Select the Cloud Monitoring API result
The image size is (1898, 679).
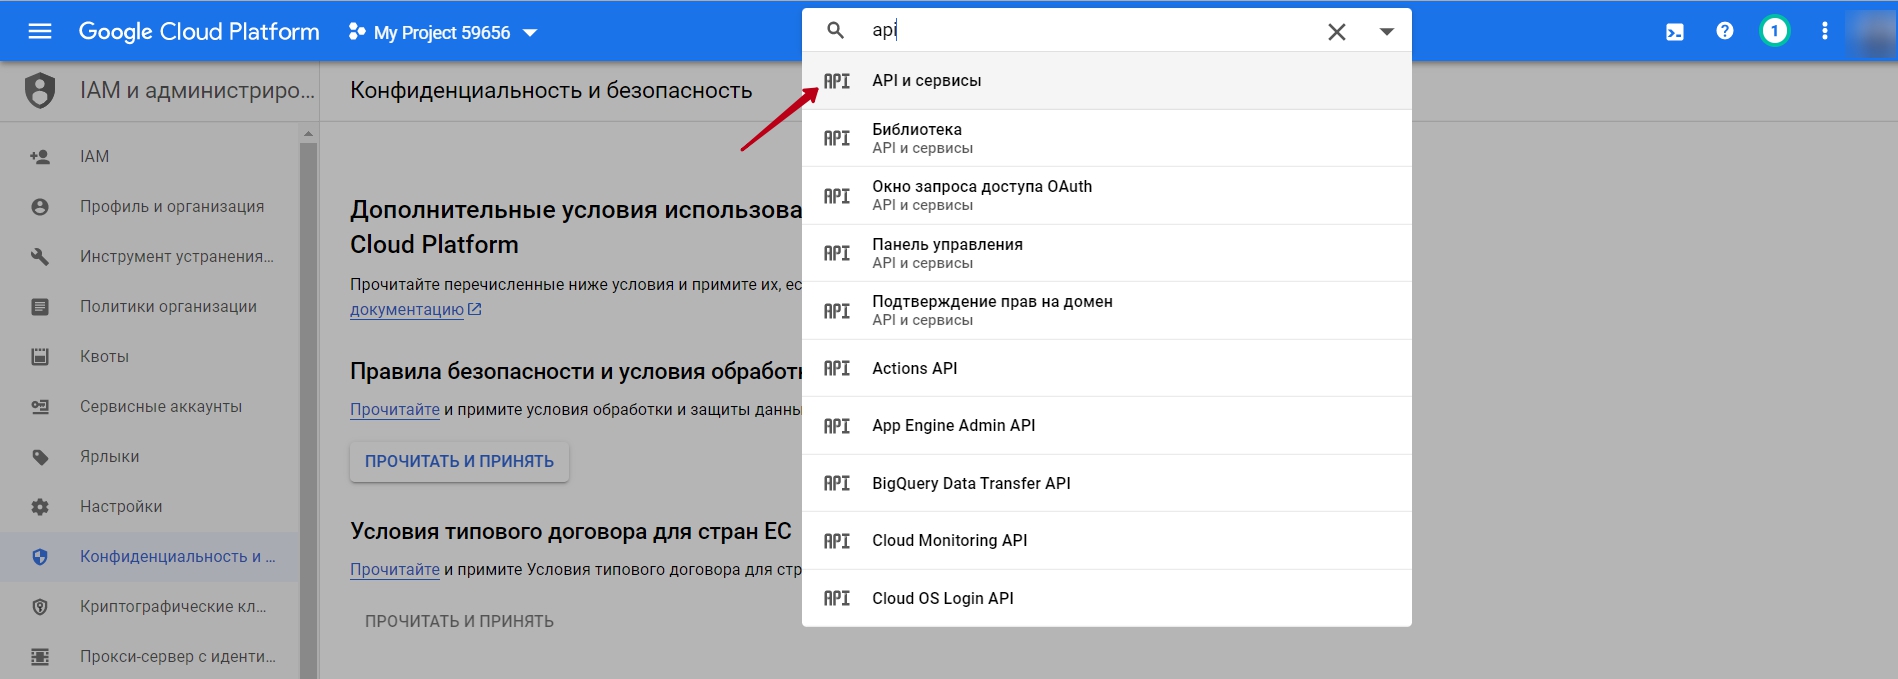click(x=1107, y=540)
